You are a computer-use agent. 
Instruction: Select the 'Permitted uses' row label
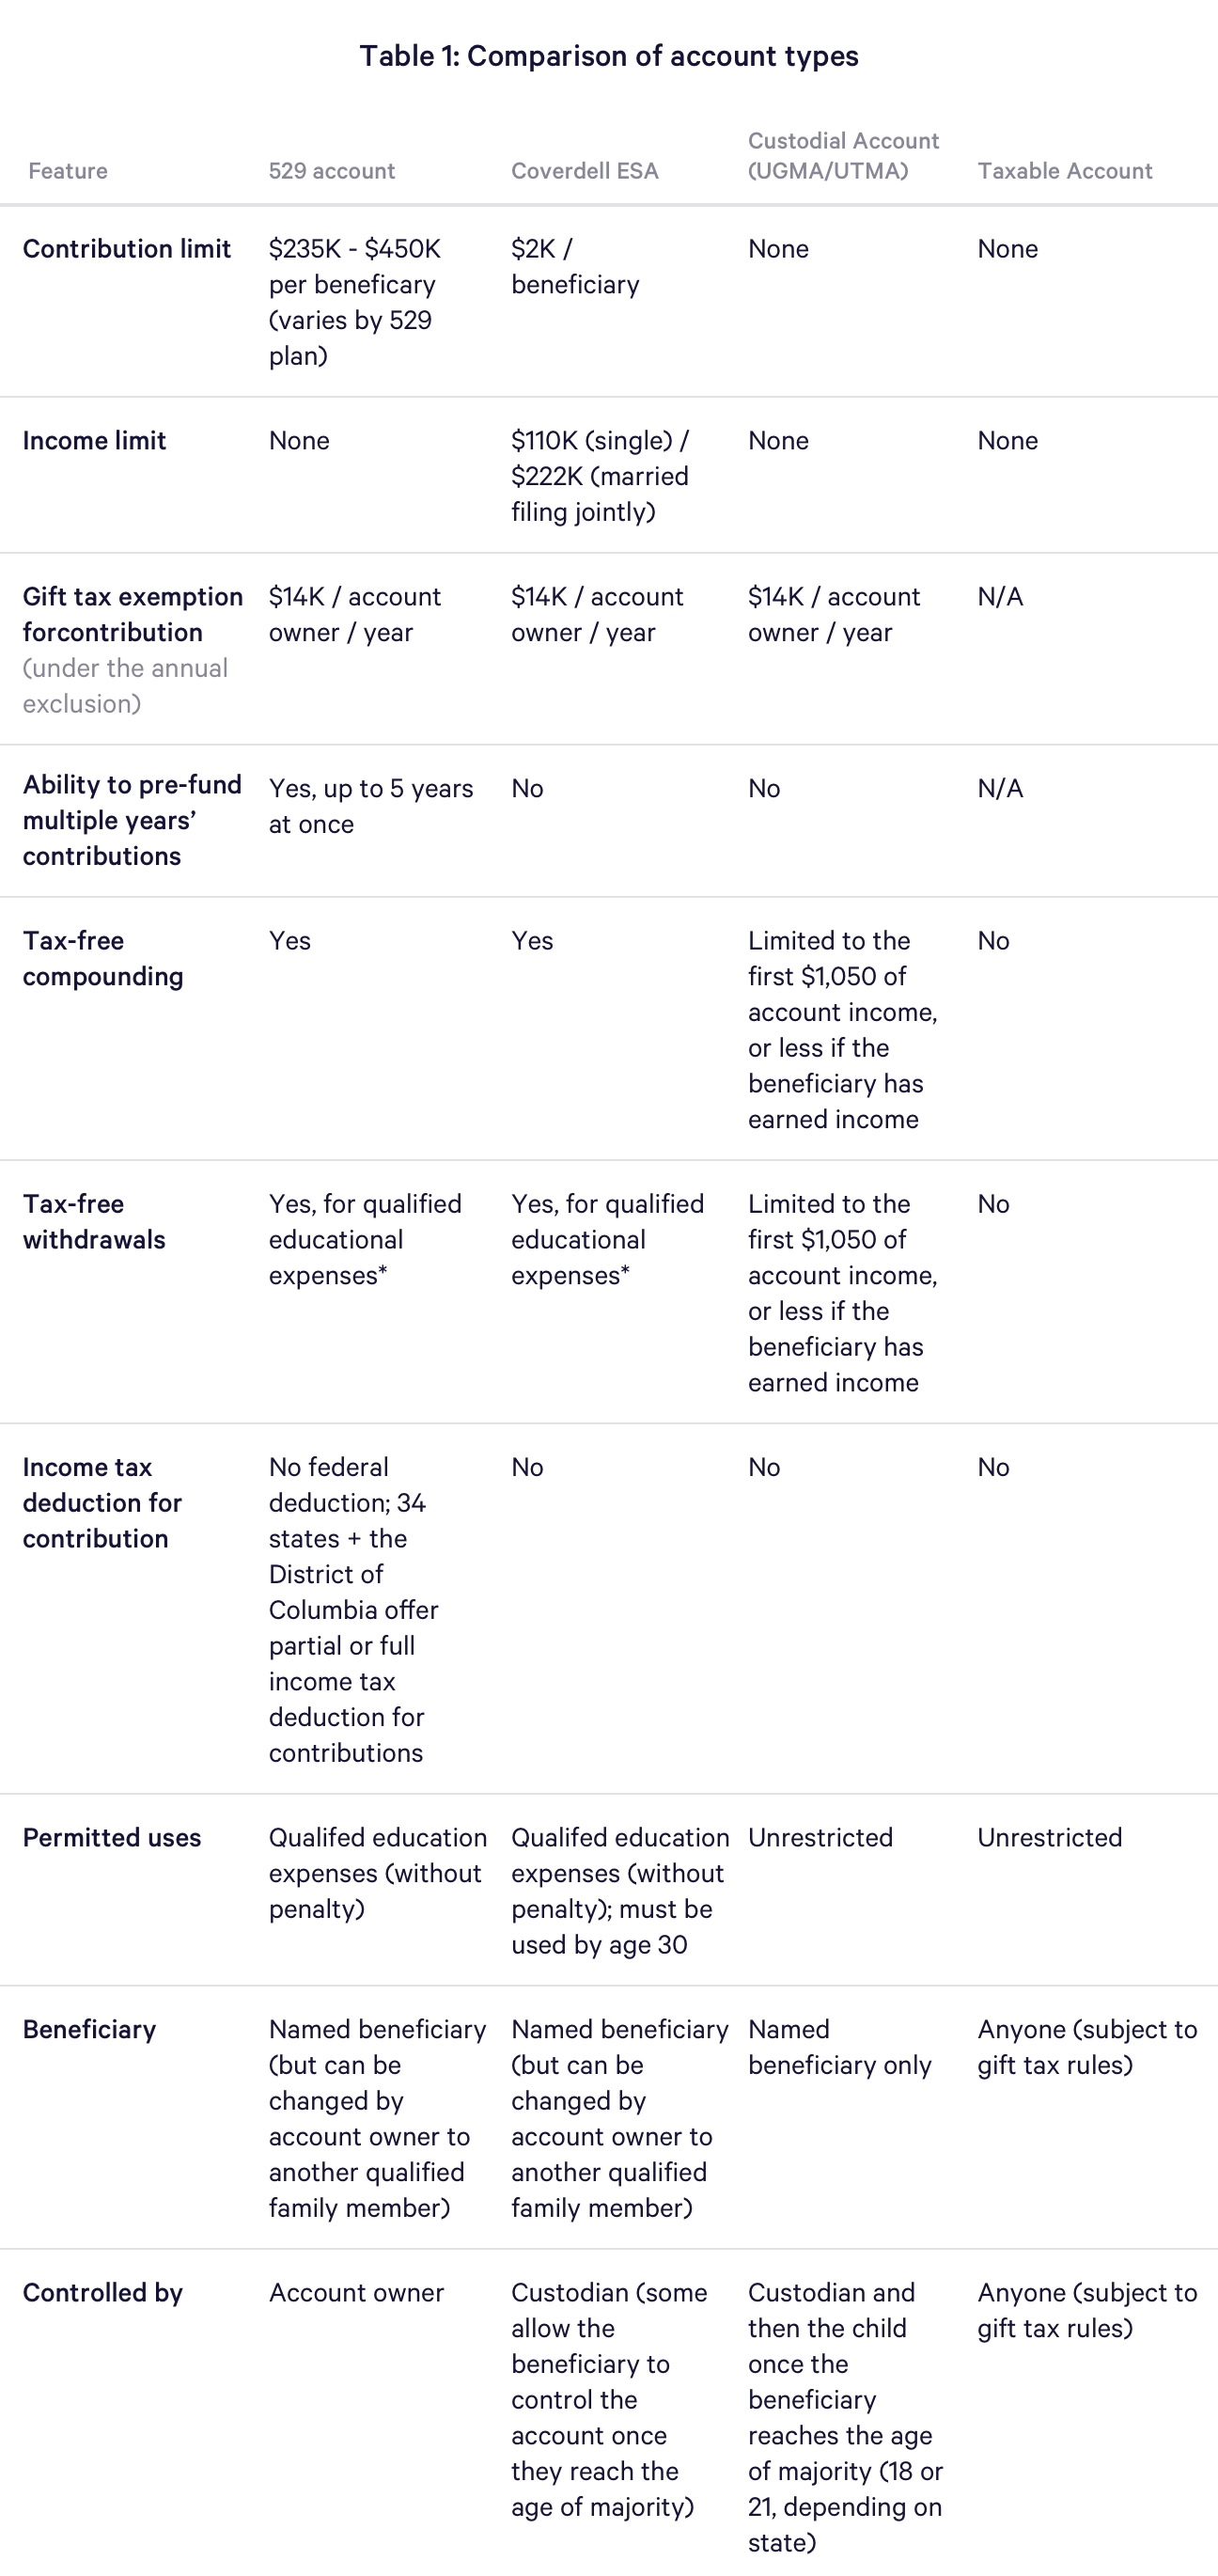112,1838
